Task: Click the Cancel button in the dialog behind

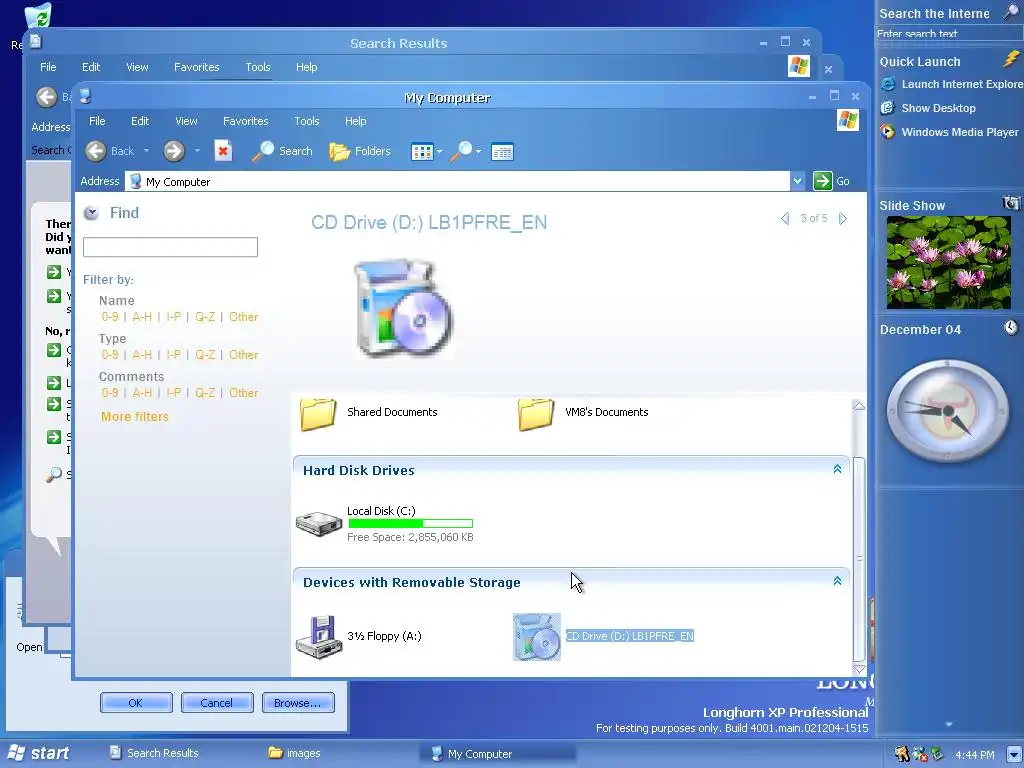Action: pos(217,703)
